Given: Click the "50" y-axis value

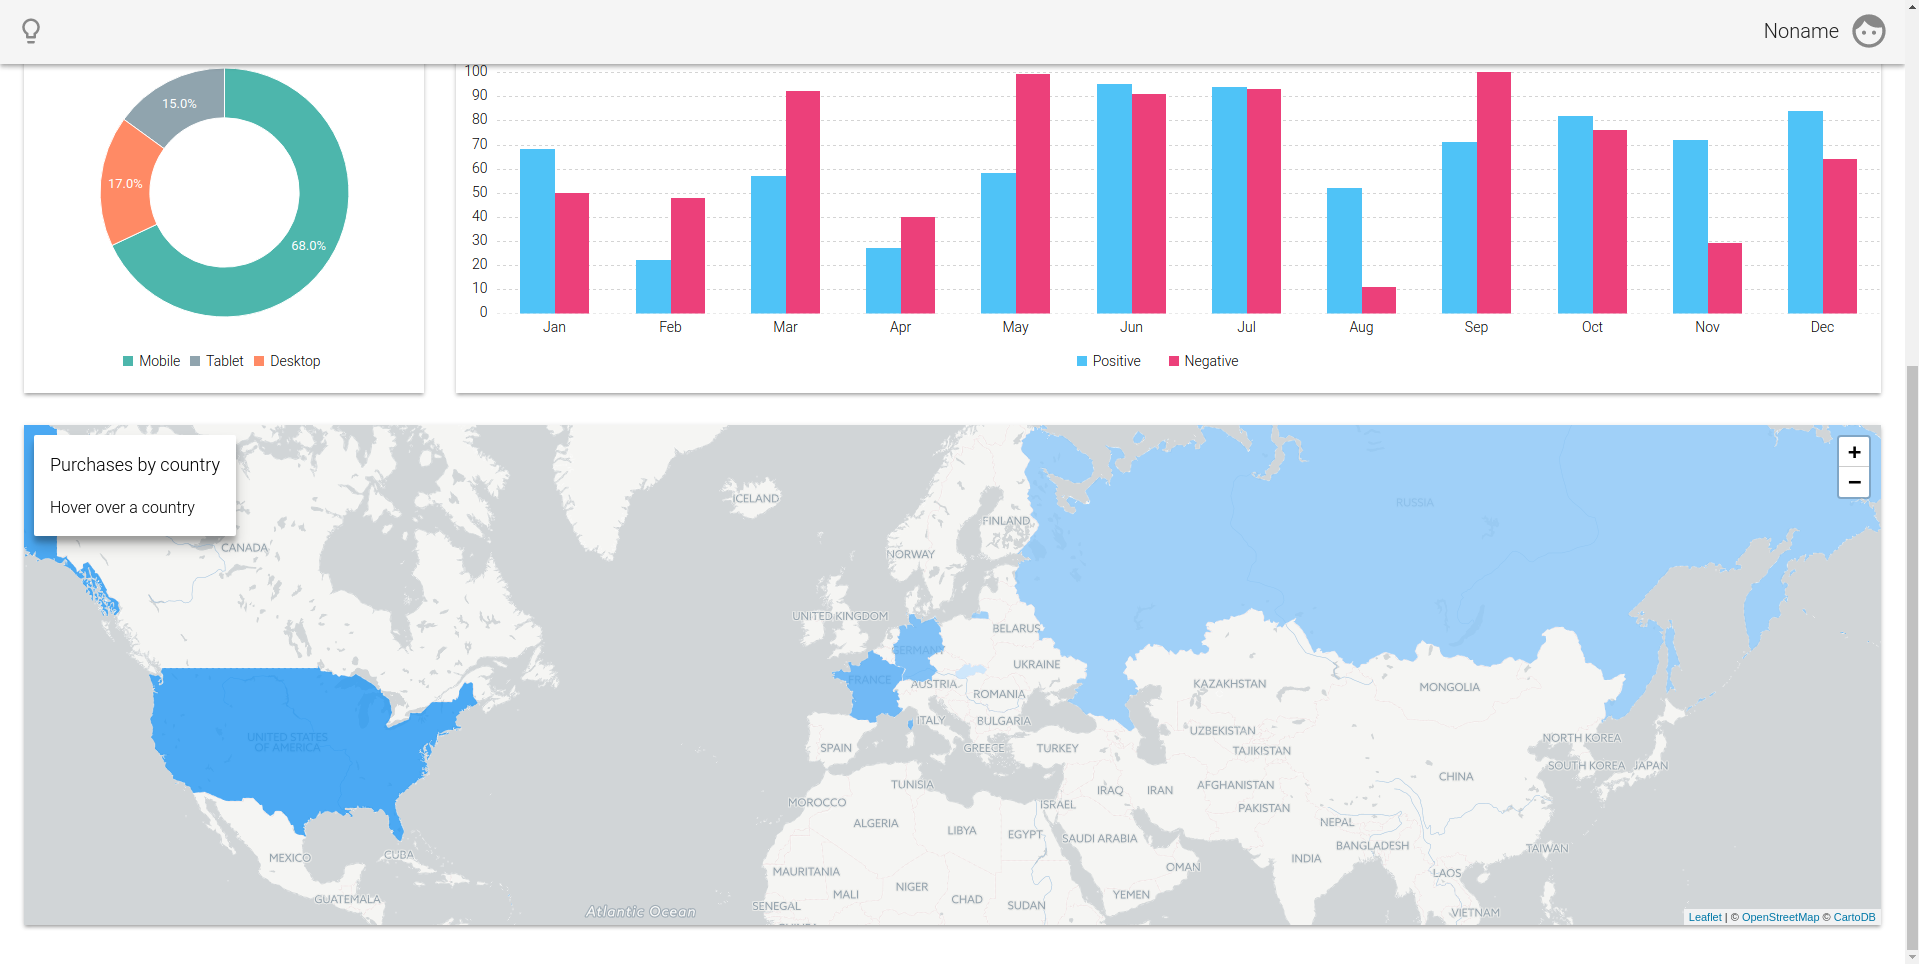Looking at the screenshot, I should click(480, 192).
